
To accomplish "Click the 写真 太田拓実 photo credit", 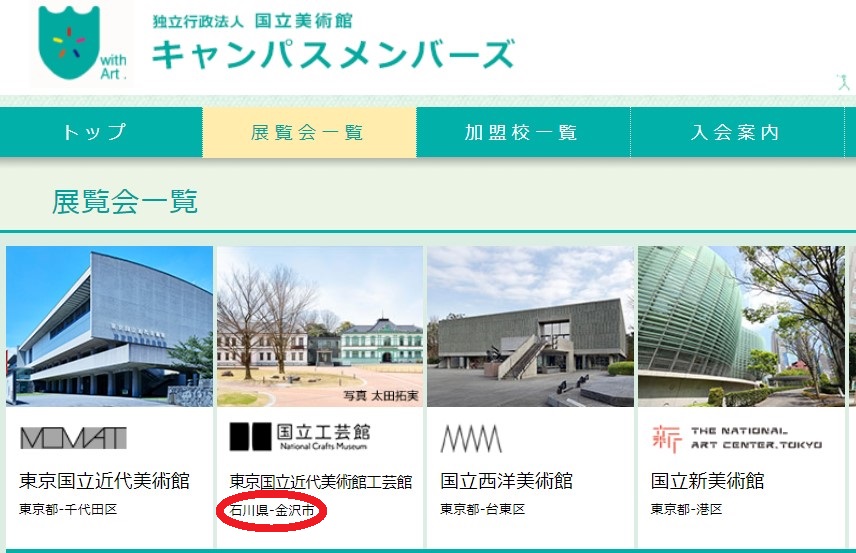I will [381, 396].
